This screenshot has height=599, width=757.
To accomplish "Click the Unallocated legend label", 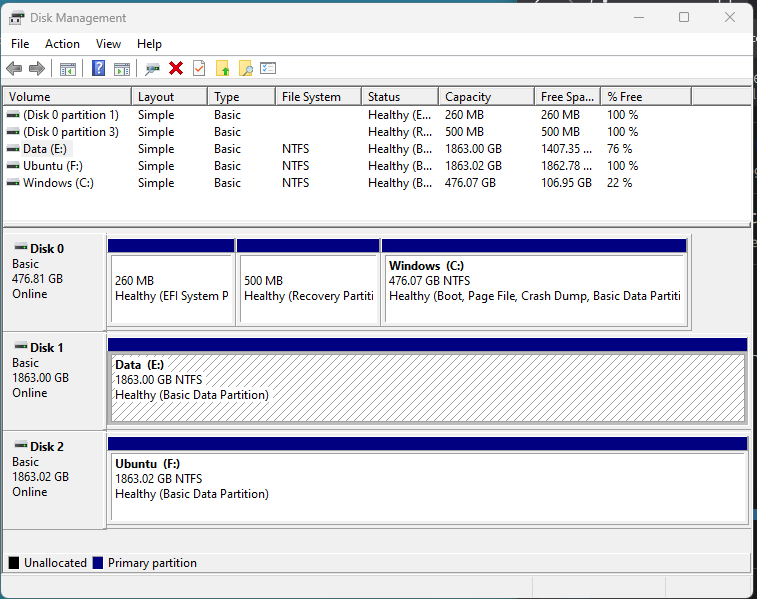I will (55, 563).
